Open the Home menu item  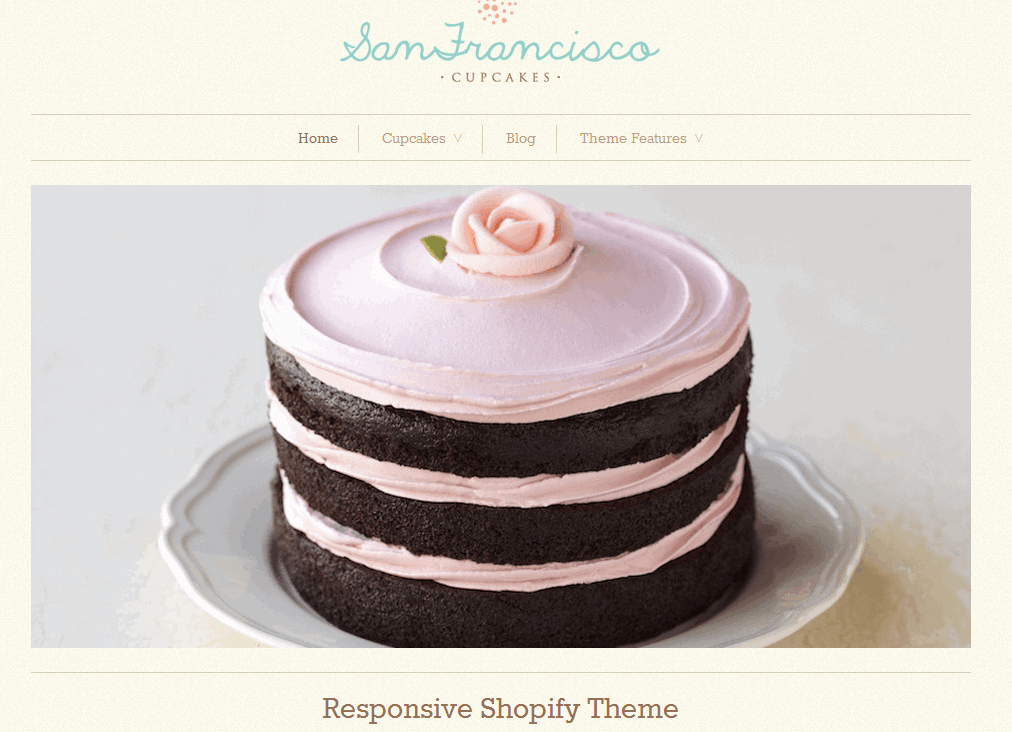(318, 138)
